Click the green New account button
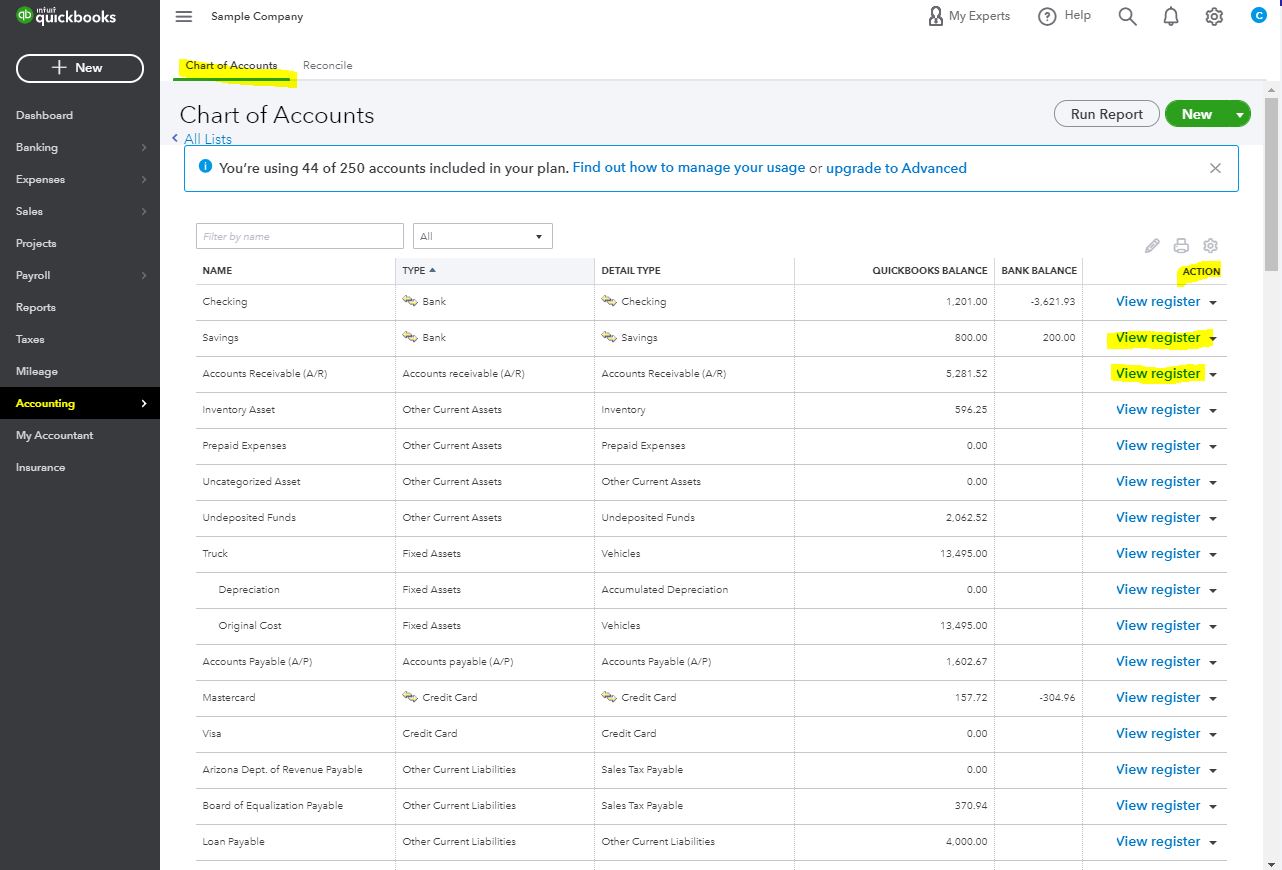The image size is (1282, 870). coord(1197,114)
